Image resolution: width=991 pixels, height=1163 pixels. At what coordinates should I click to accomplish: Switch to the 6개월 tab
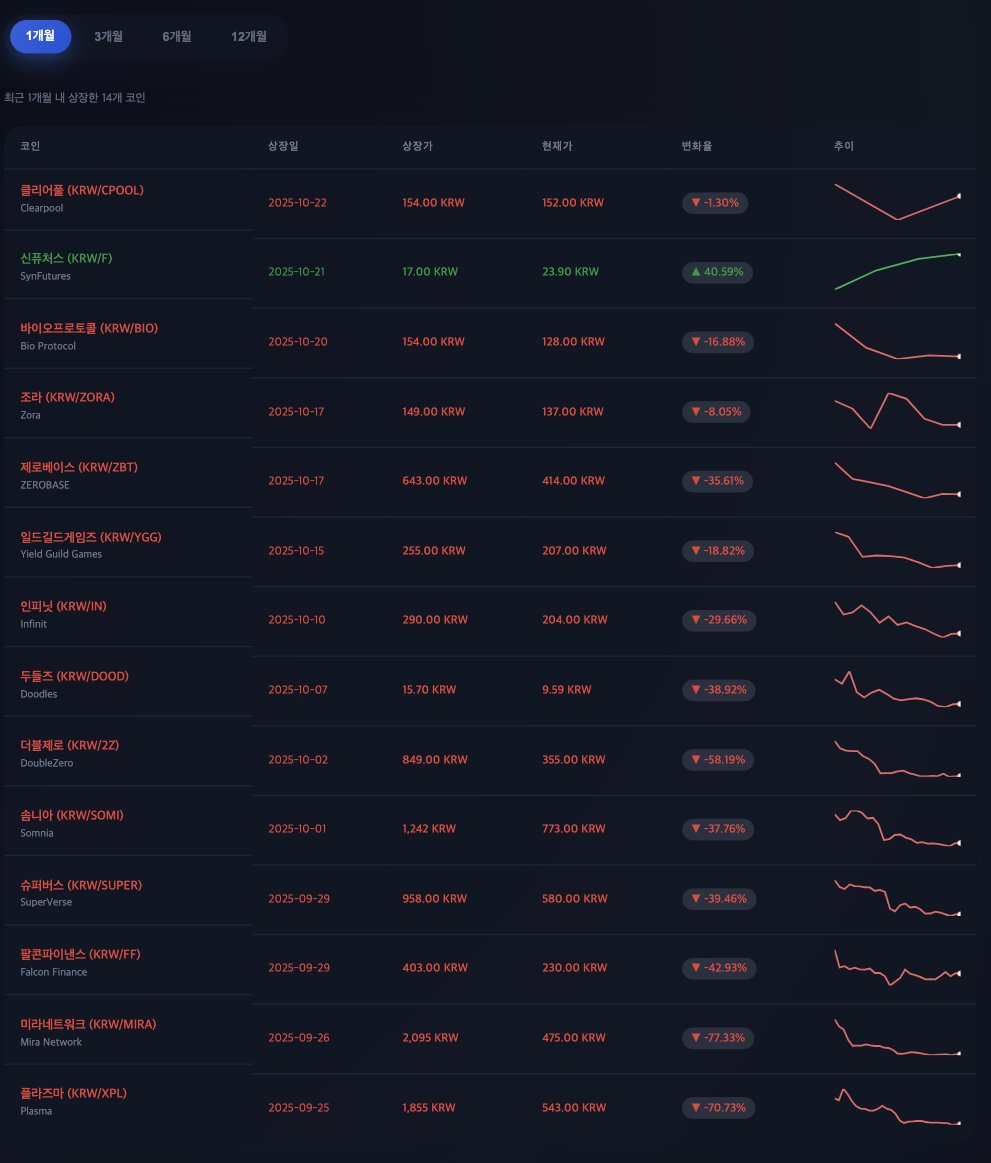177,36
